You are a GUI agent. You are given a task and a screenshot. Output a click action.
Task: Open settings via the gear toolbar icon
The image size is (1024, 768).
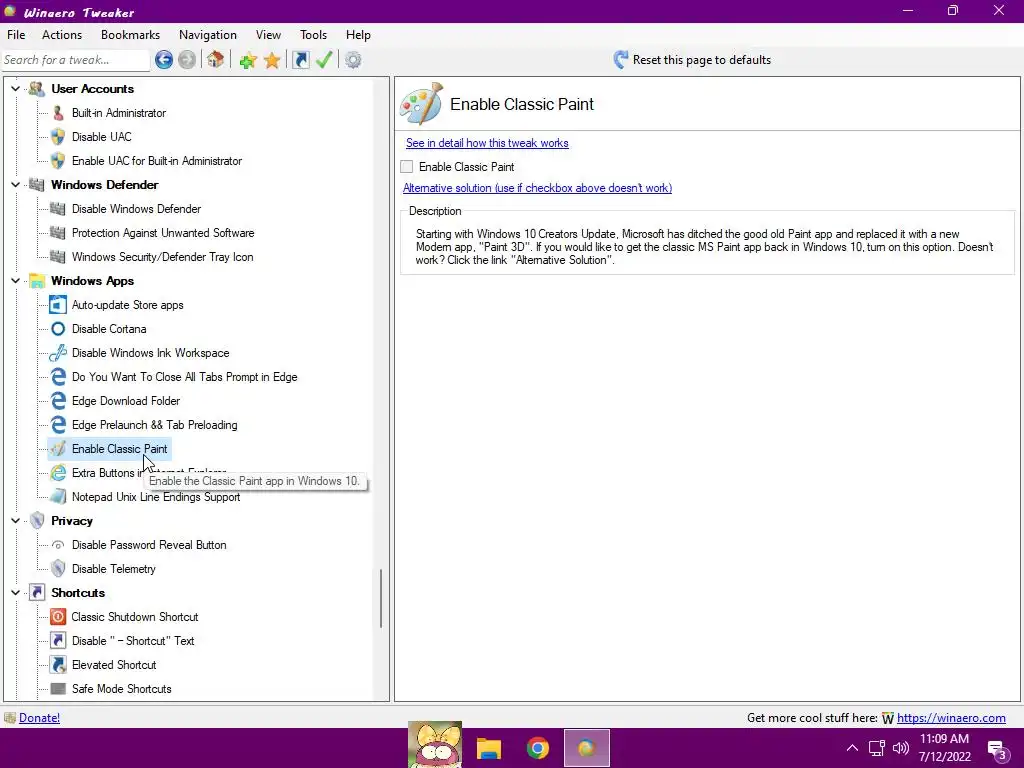[x=353, y=60]
